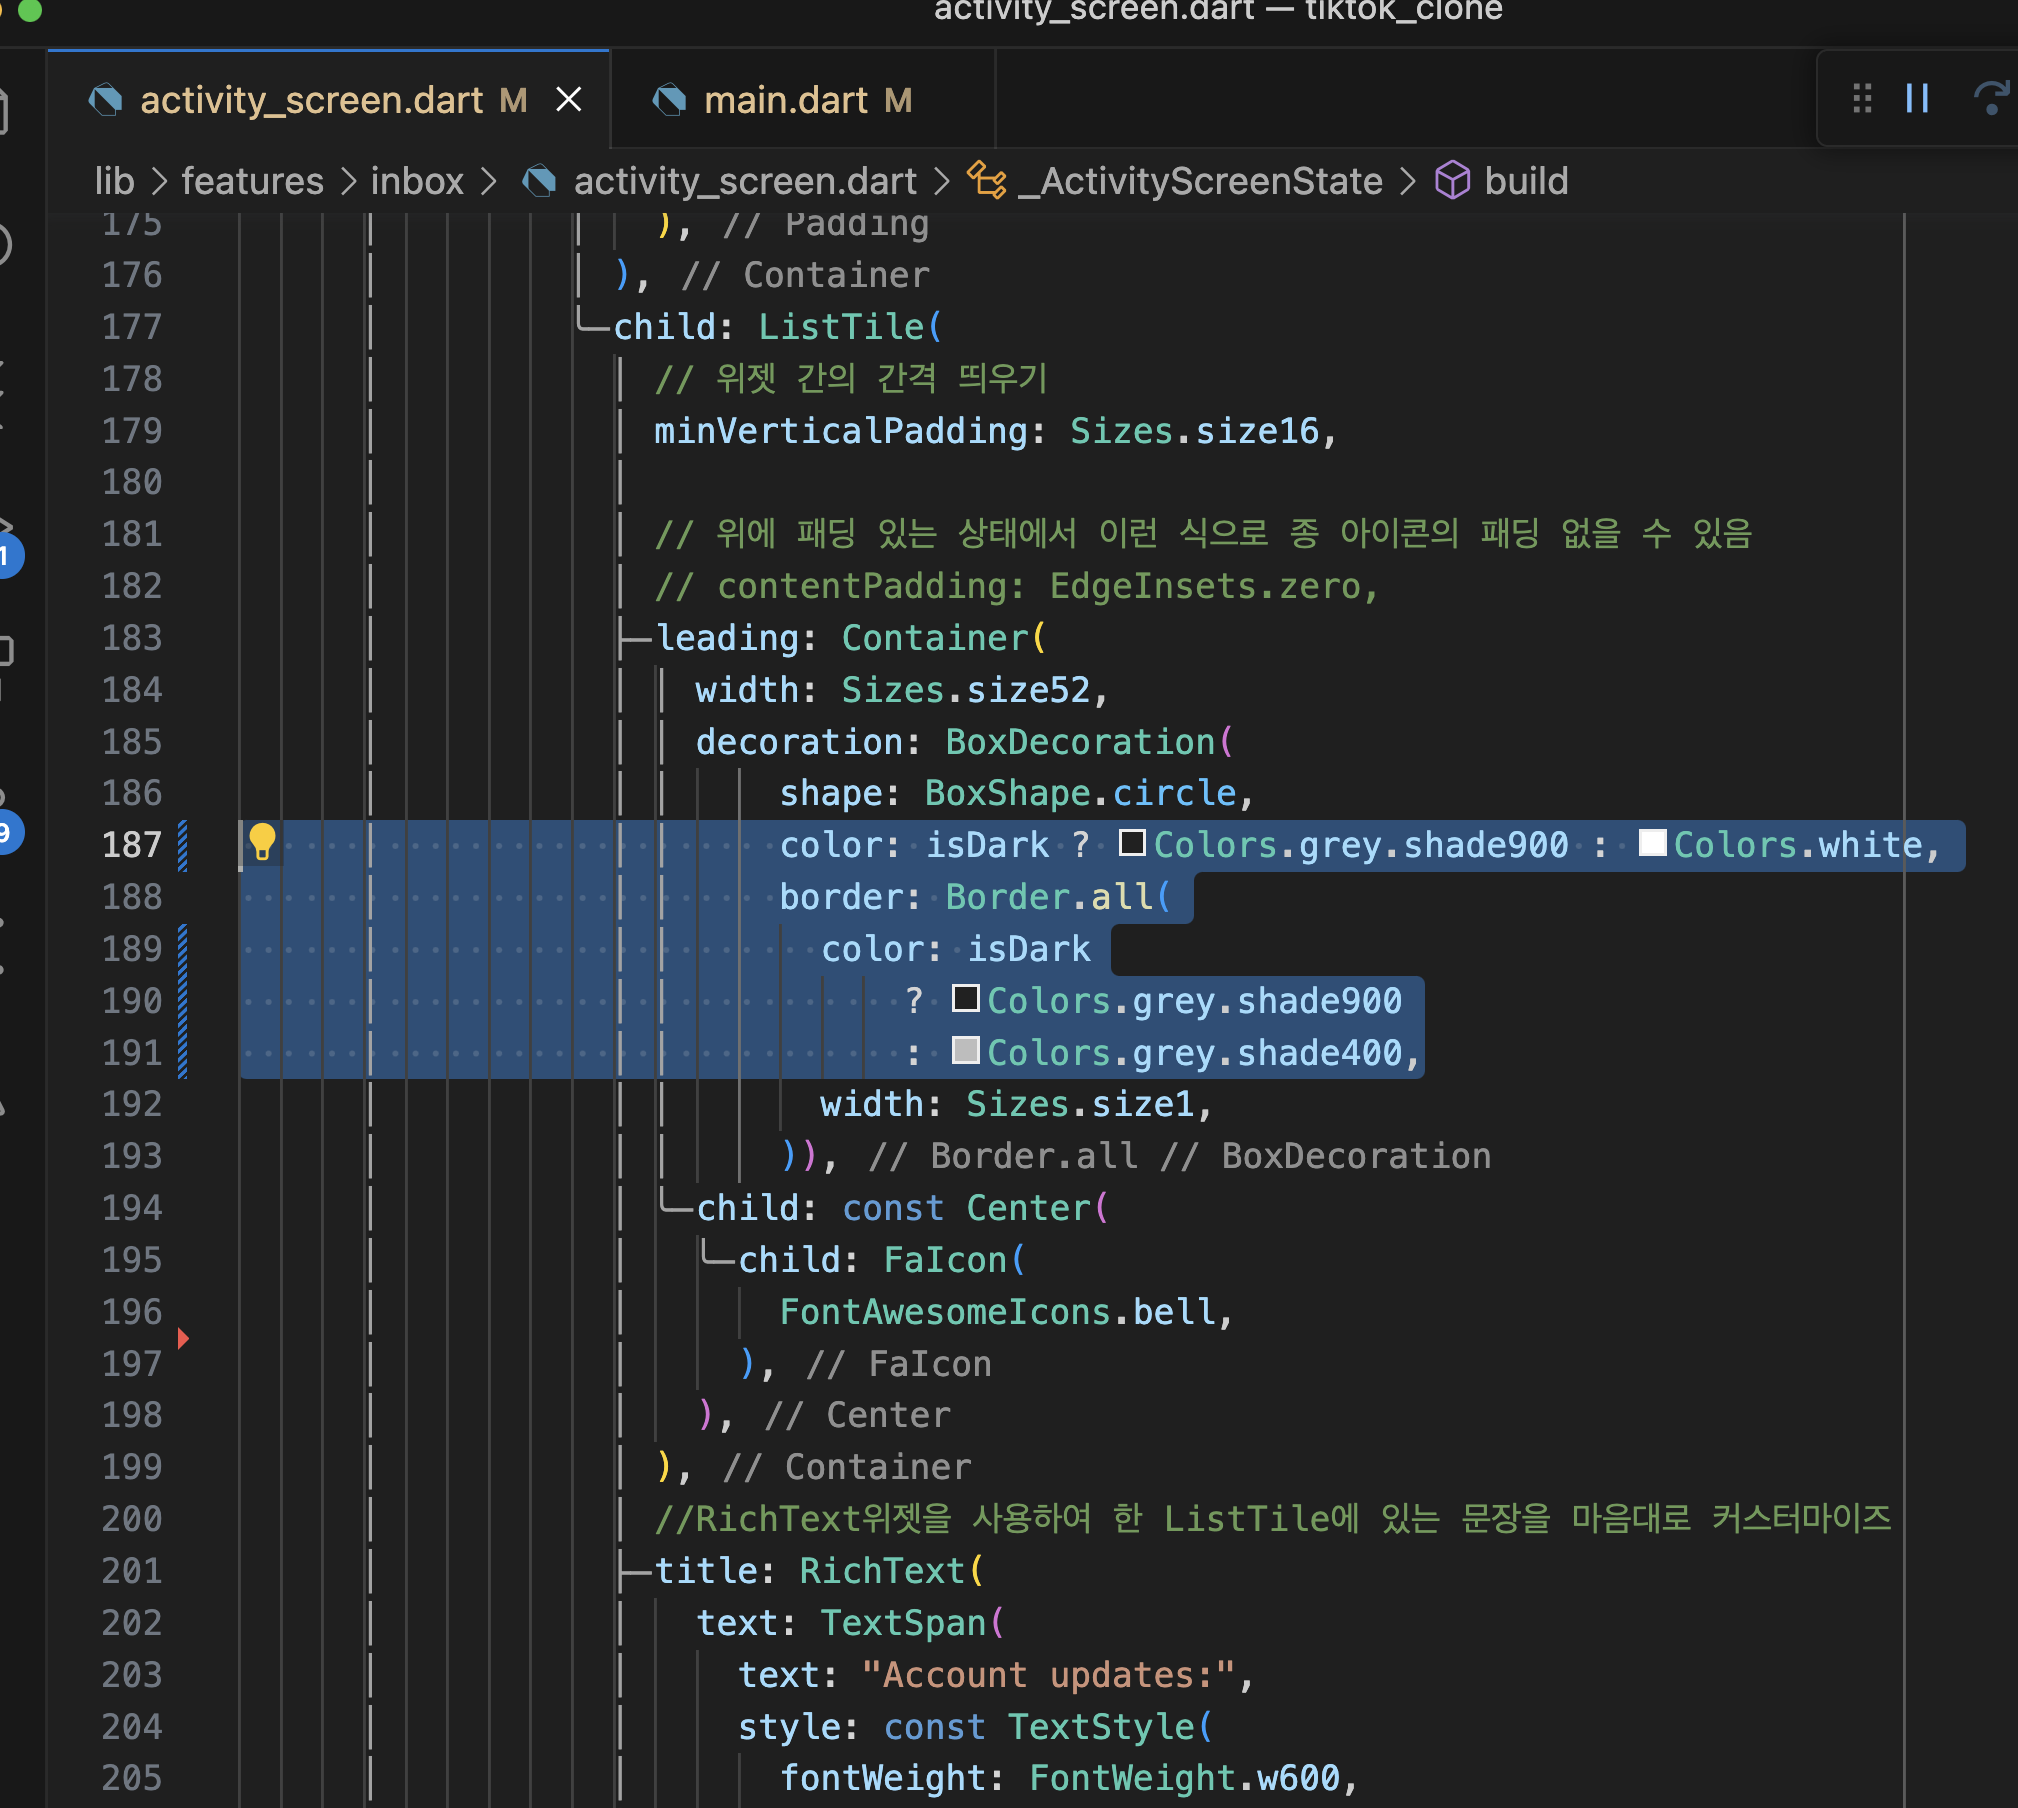The image size is (2018, 1808).
Task: Close the activity_screen.dart tab
Action: pyautogui.click(x=569, y=100)
